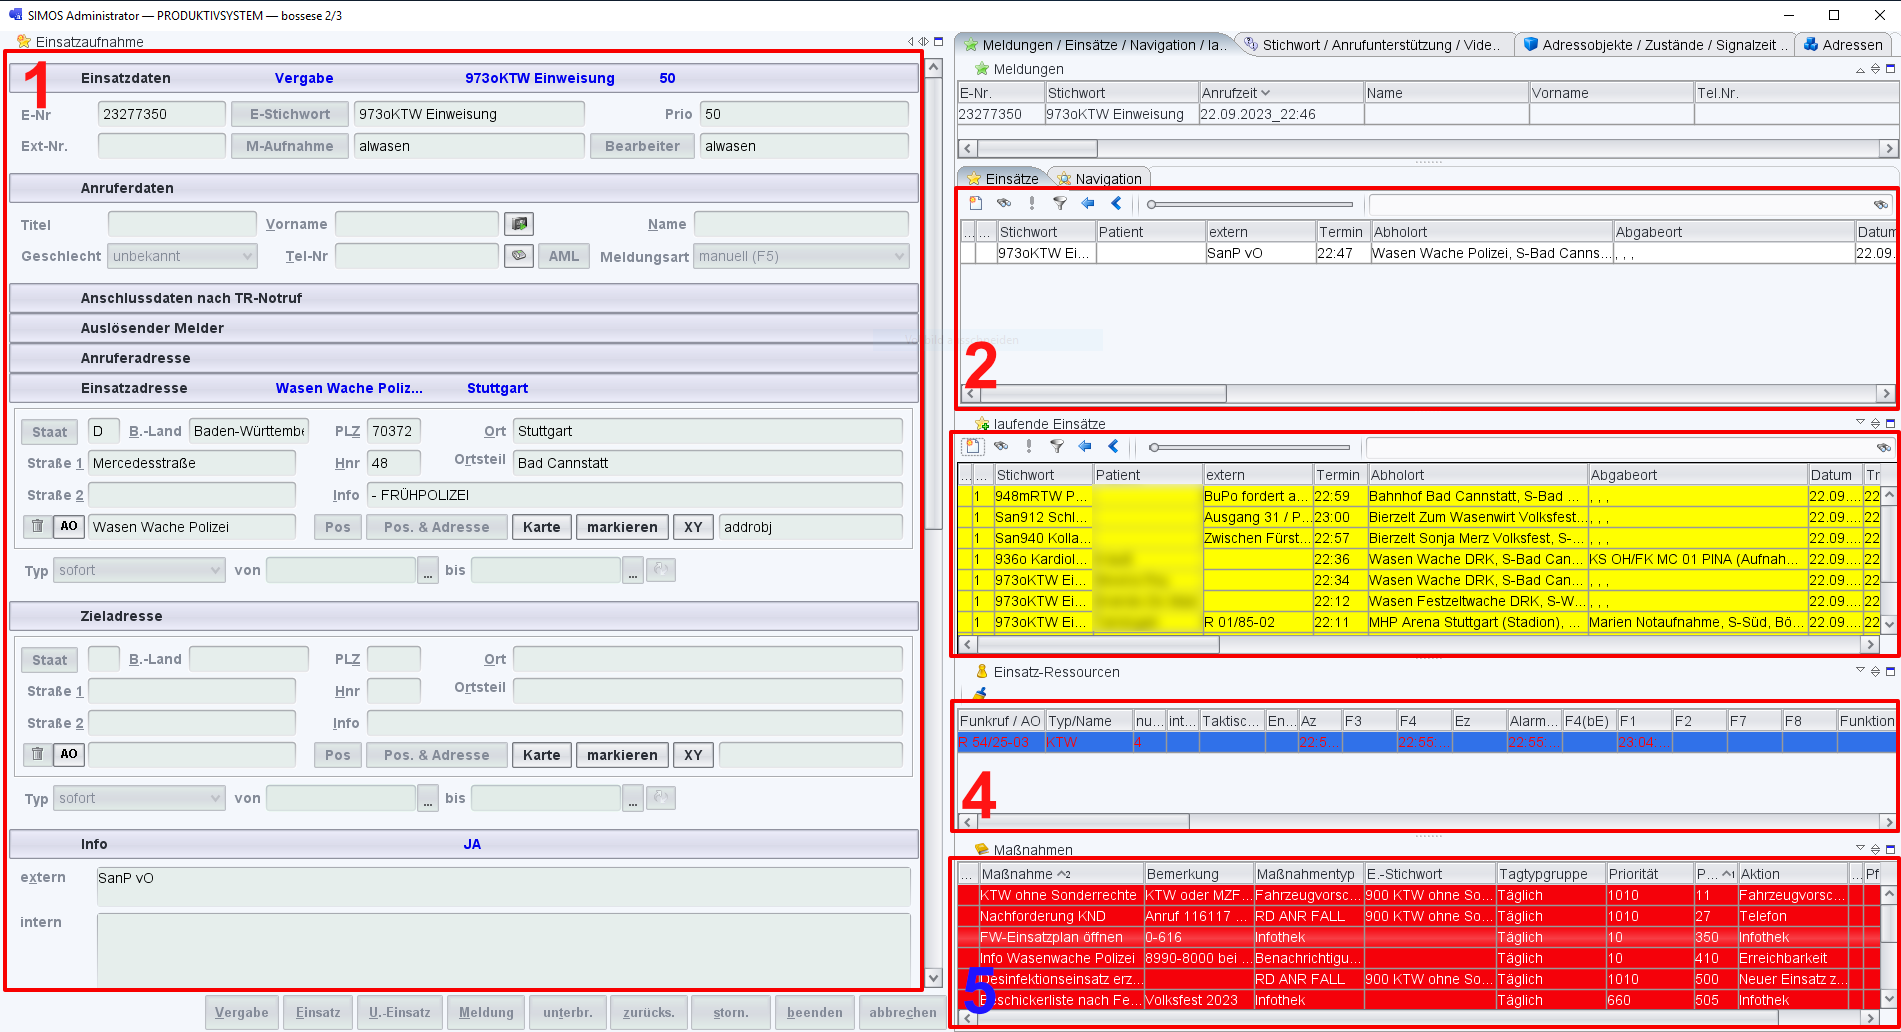Open the Meldungsart dropdown

(x=800, y=256)
